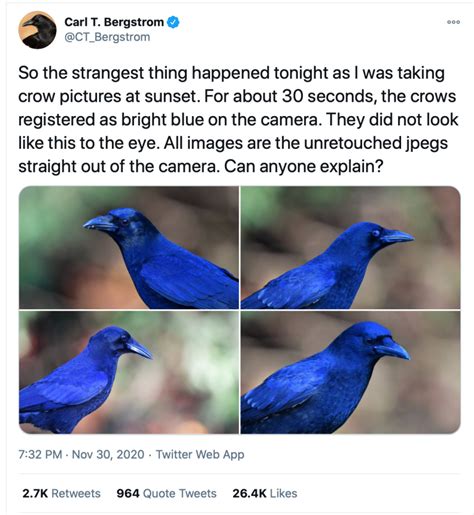474x515 pixels.
Task: Open the three-dot more options menu
Action: point(453,22)
